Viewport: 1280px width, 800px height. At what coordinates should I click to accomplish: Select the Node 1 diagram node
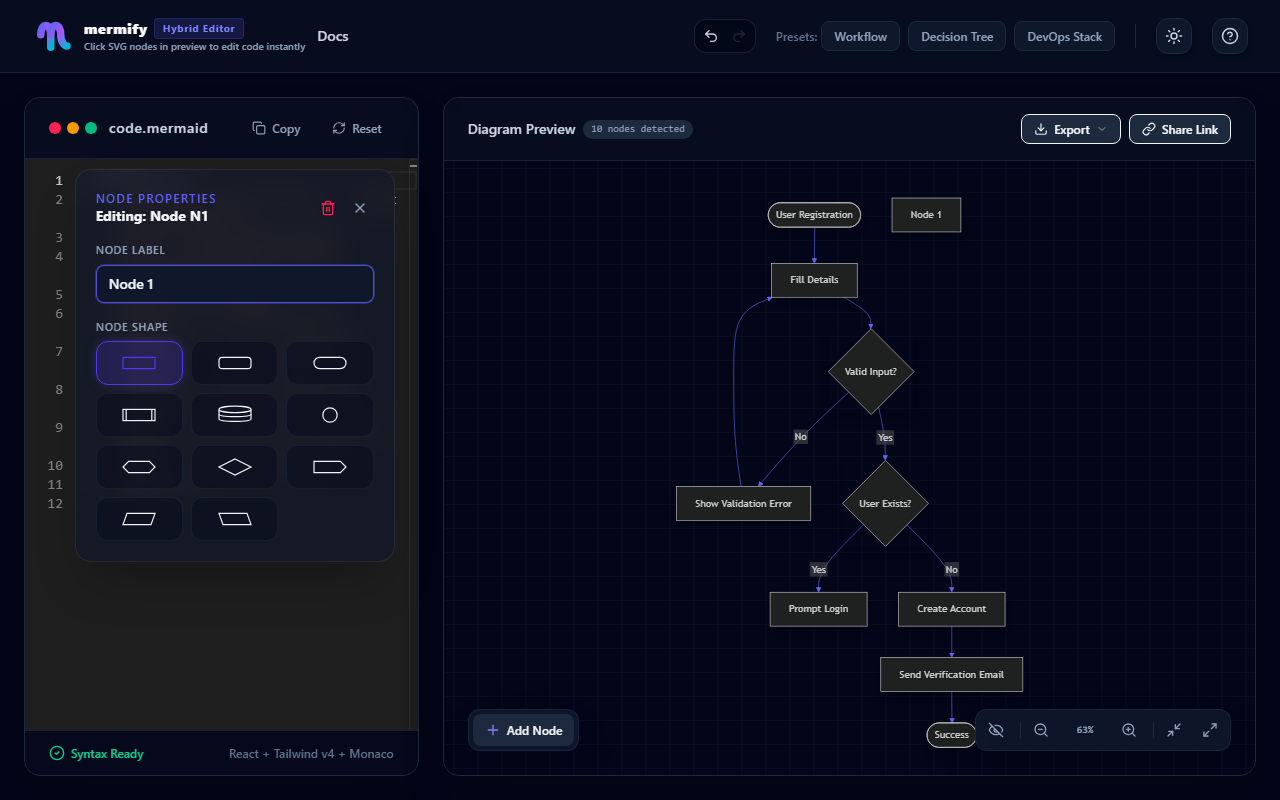coord(926,214)
